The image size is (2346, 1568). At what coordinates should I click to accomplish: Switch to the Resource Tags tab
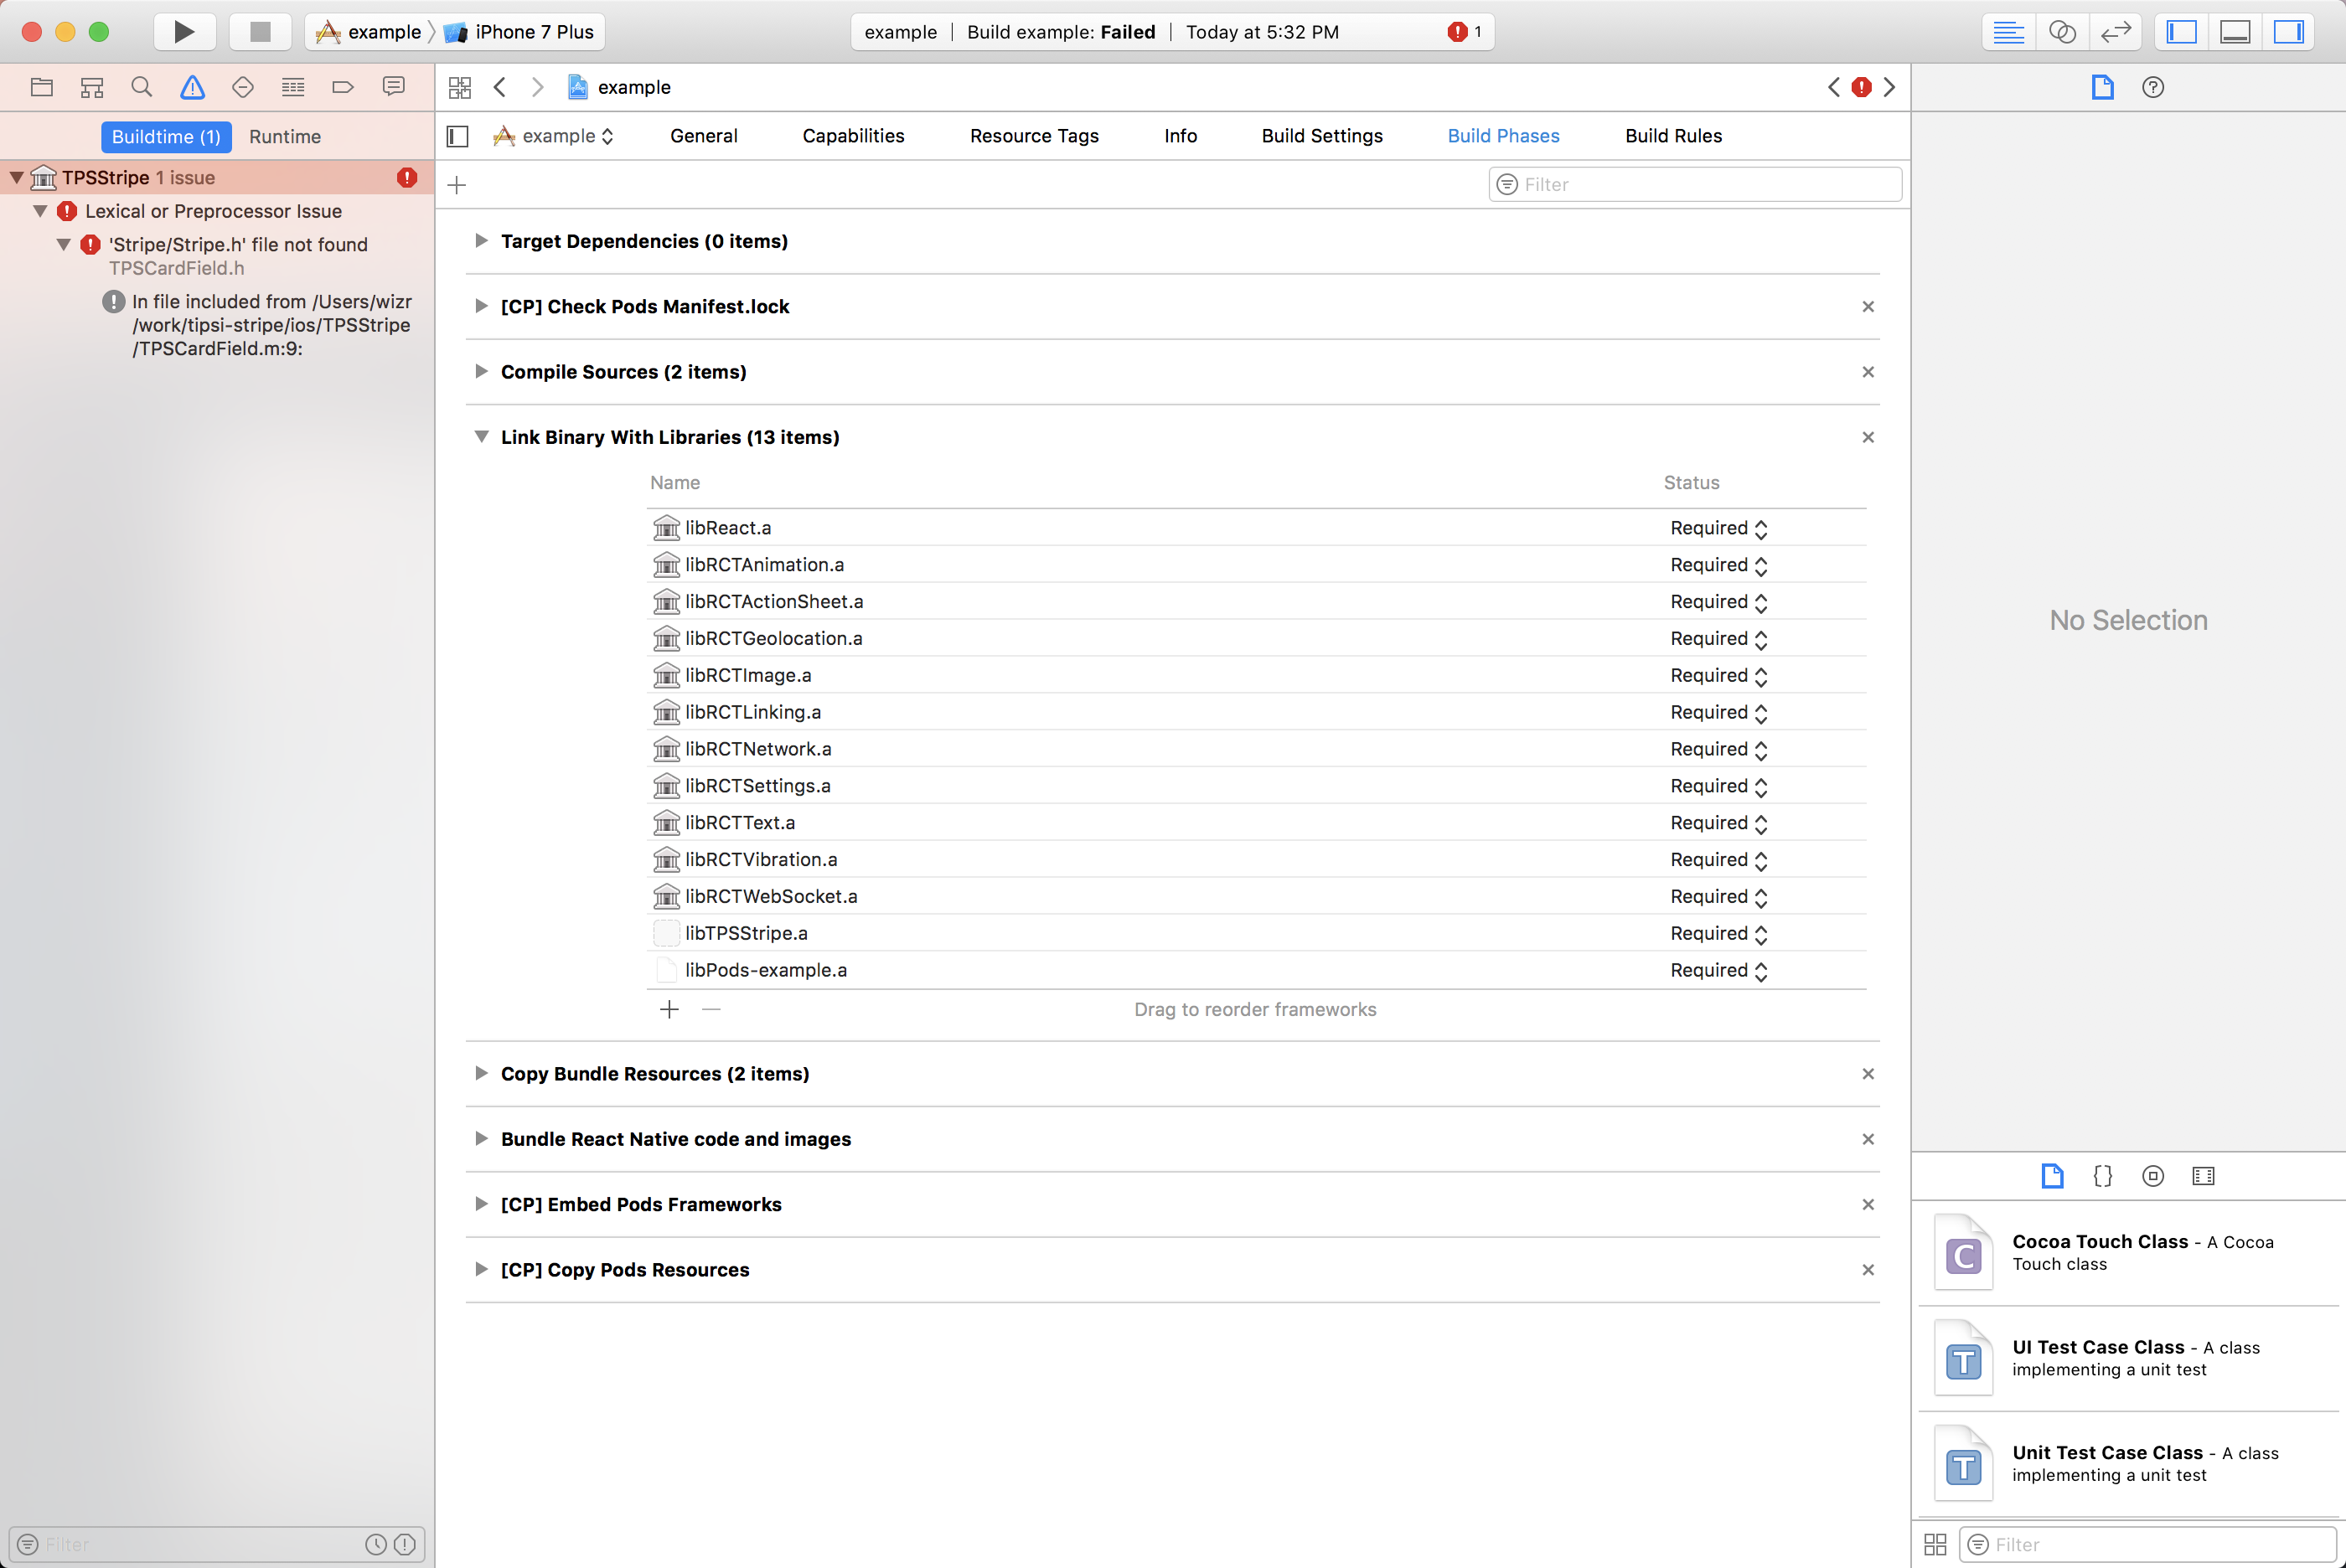point(1034,136)
